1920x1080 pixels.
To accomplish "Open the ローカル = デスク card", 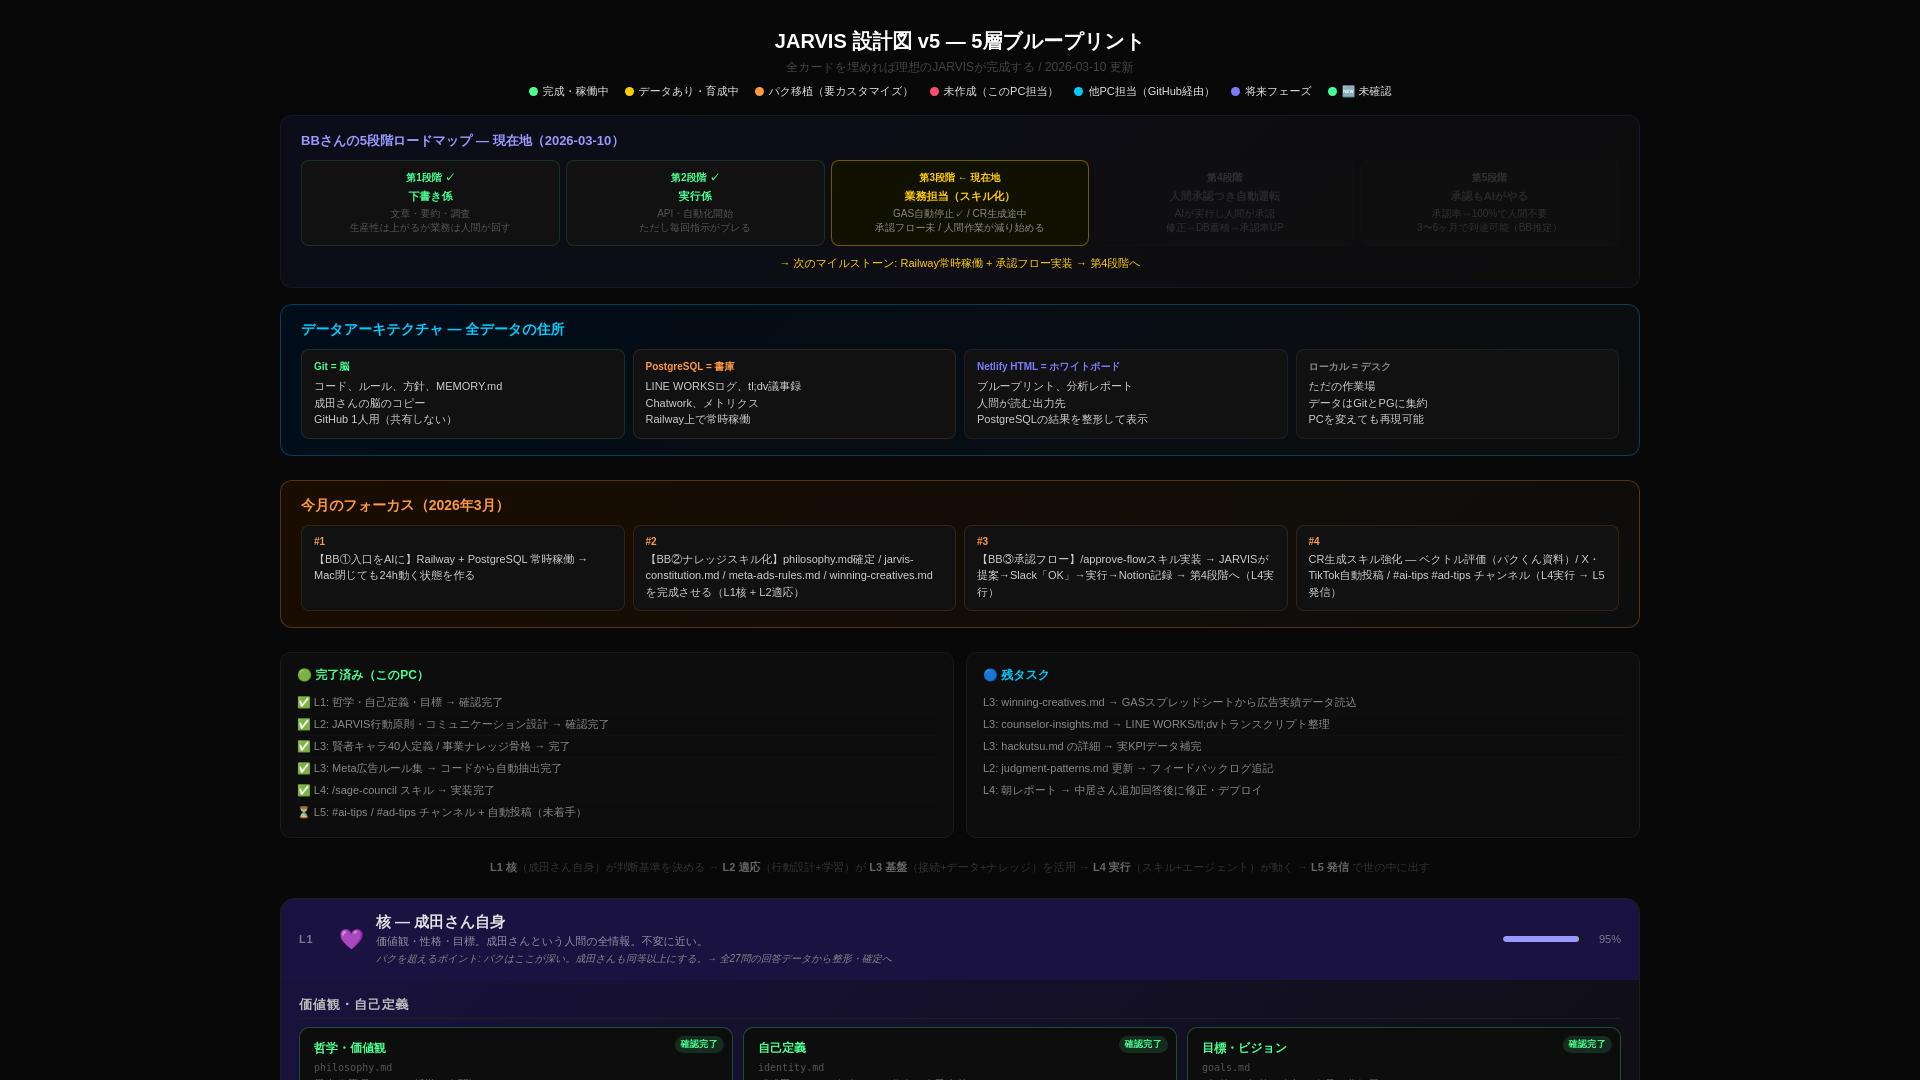I will pos(1457,394).
